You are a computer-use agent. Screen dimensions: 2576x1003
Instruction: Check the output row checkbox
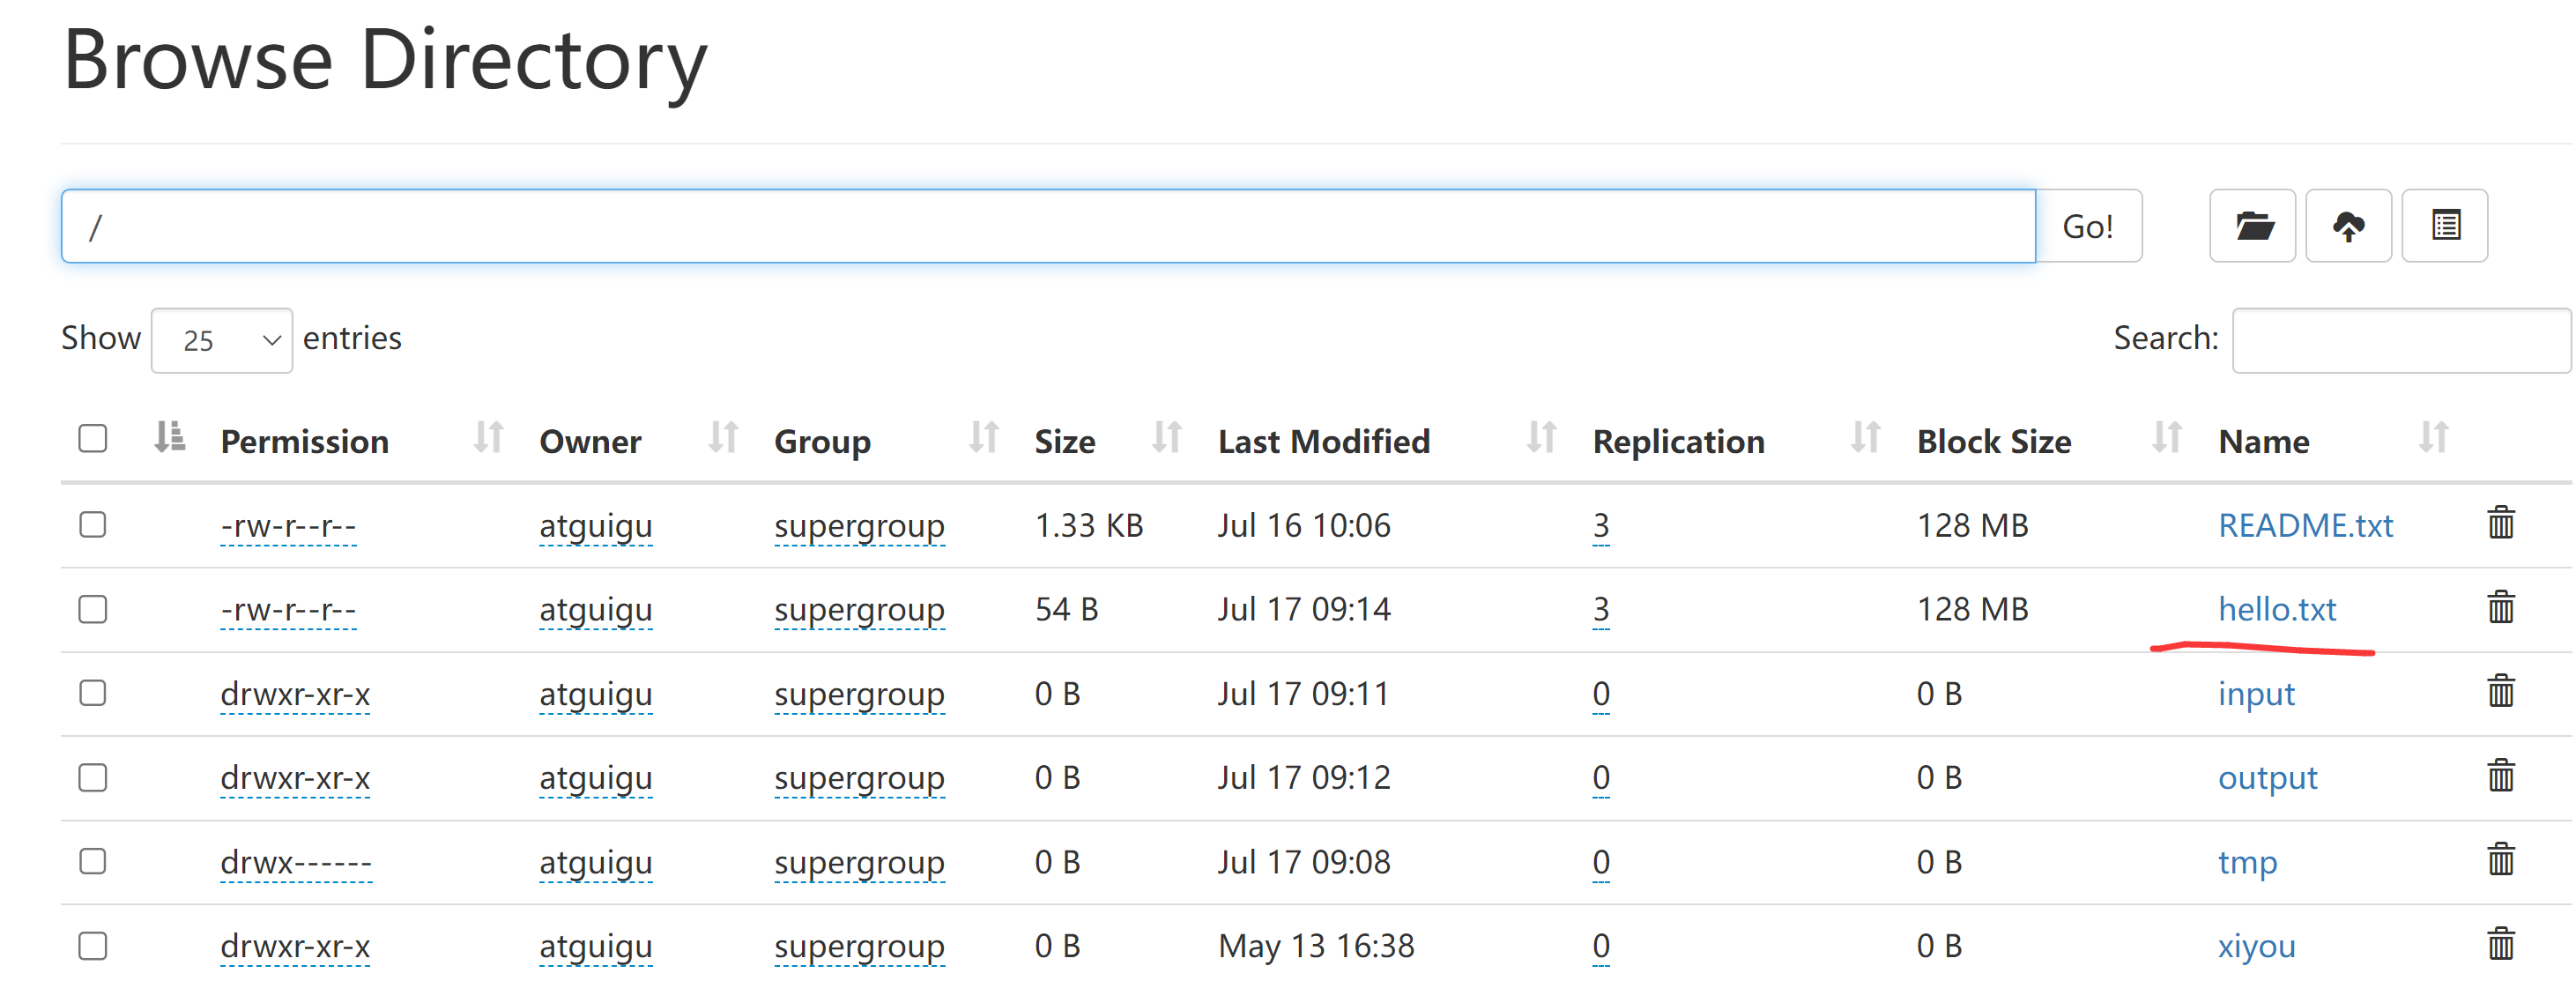(x=93, y=777)
